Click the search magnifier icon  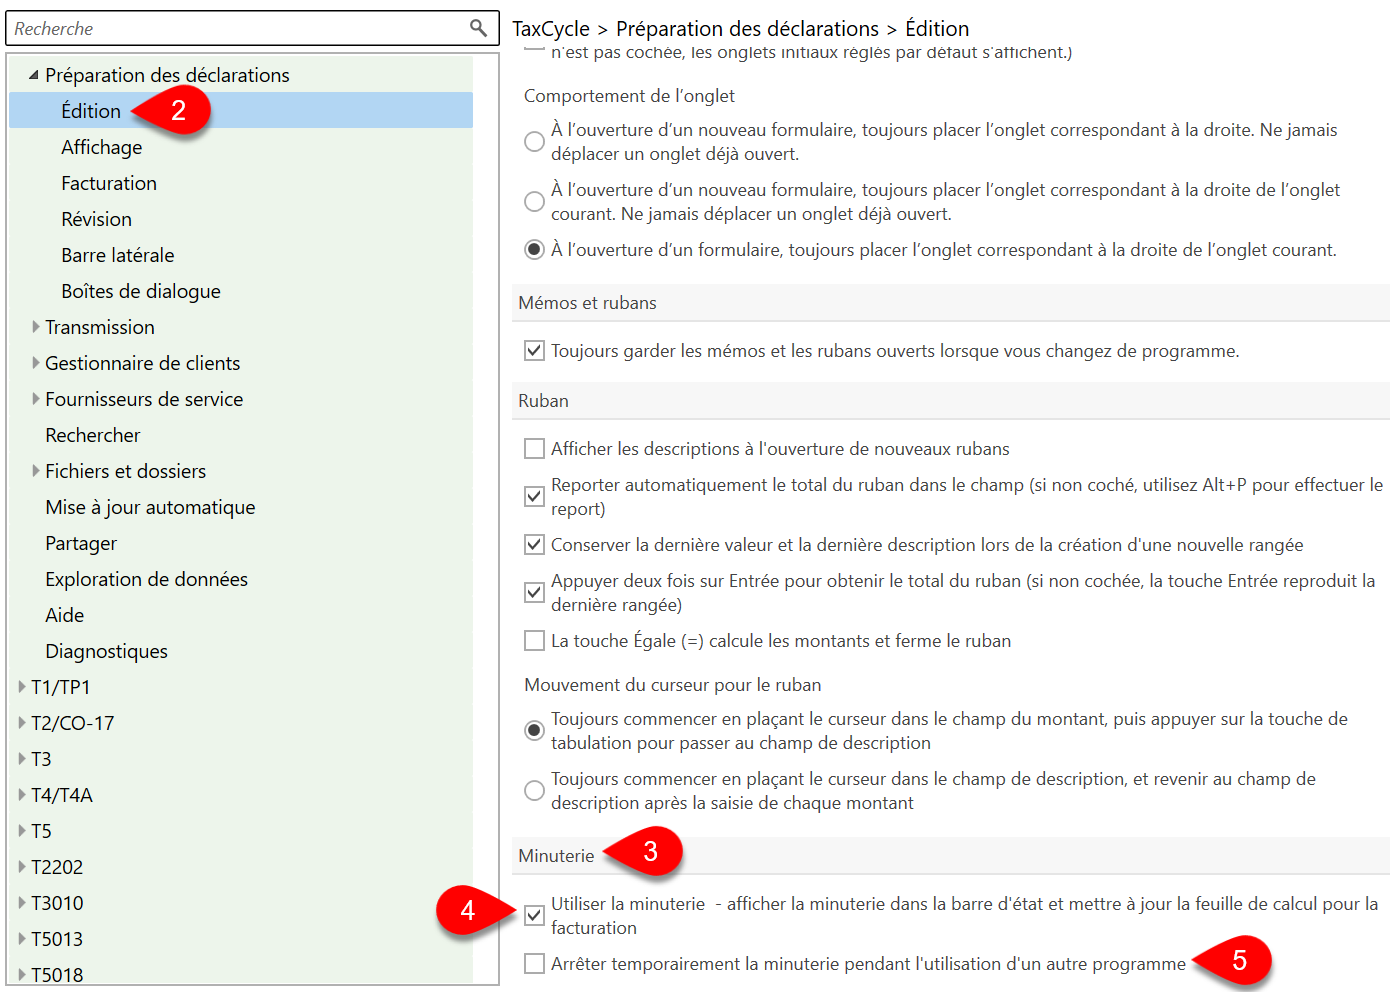(479, 28)
